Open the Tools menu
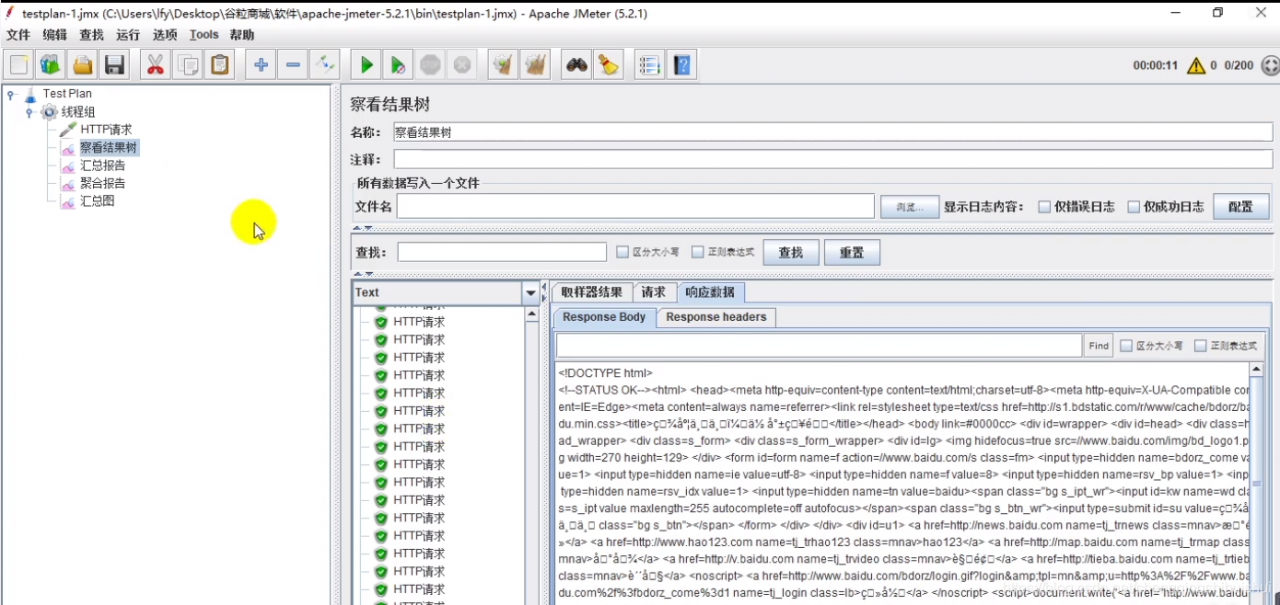The image size is (1280, 605). pos(204,35)
